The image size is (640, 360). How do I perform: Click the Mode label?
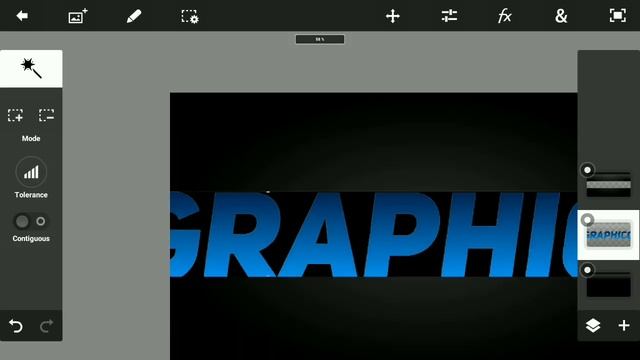(x=31, y=138)
